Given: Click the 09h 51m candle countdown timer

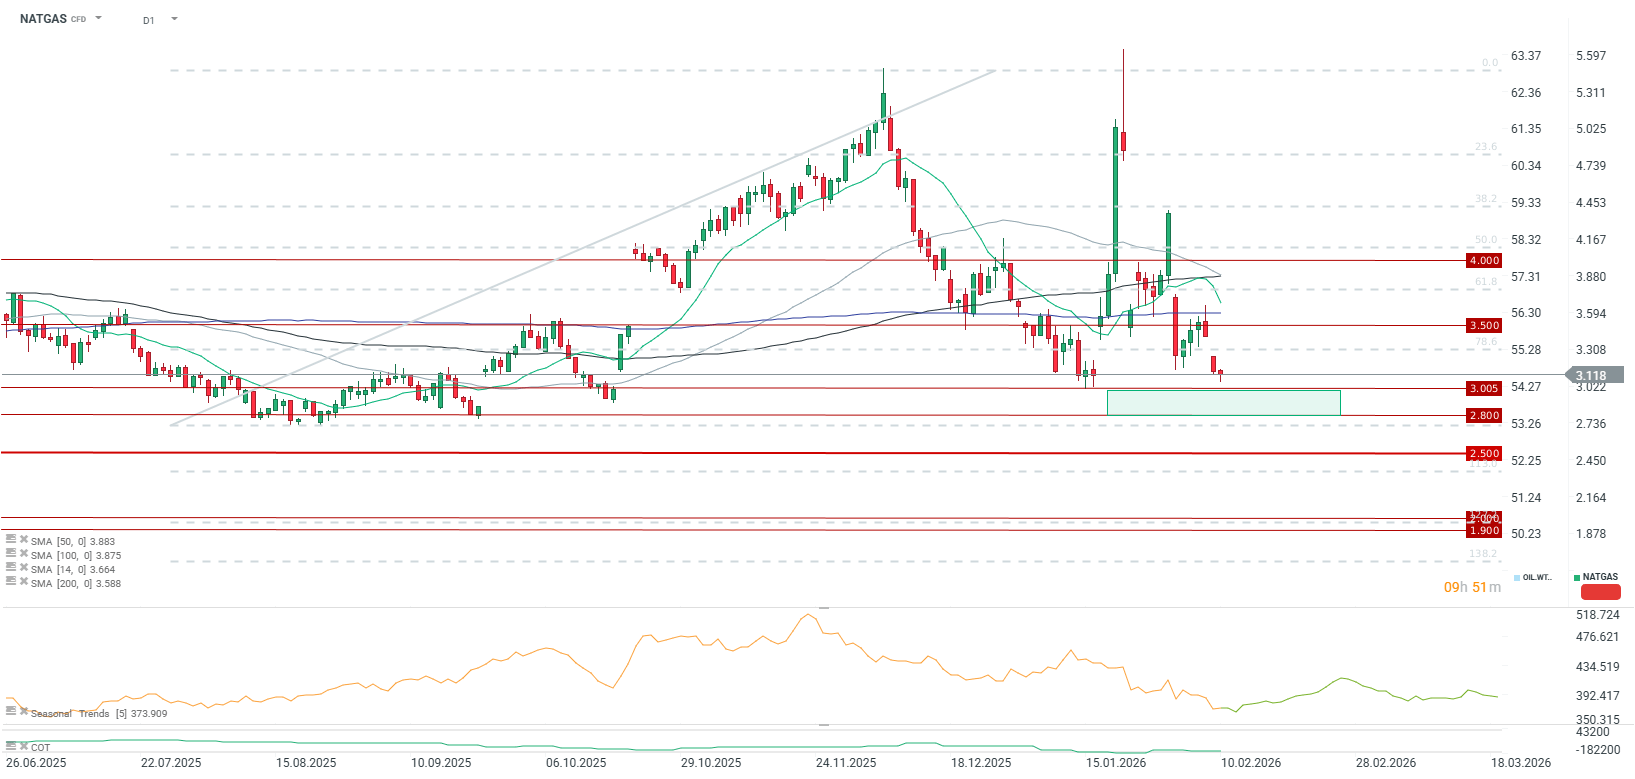Looking at the screenshot, I should (x=1472, y=587).
